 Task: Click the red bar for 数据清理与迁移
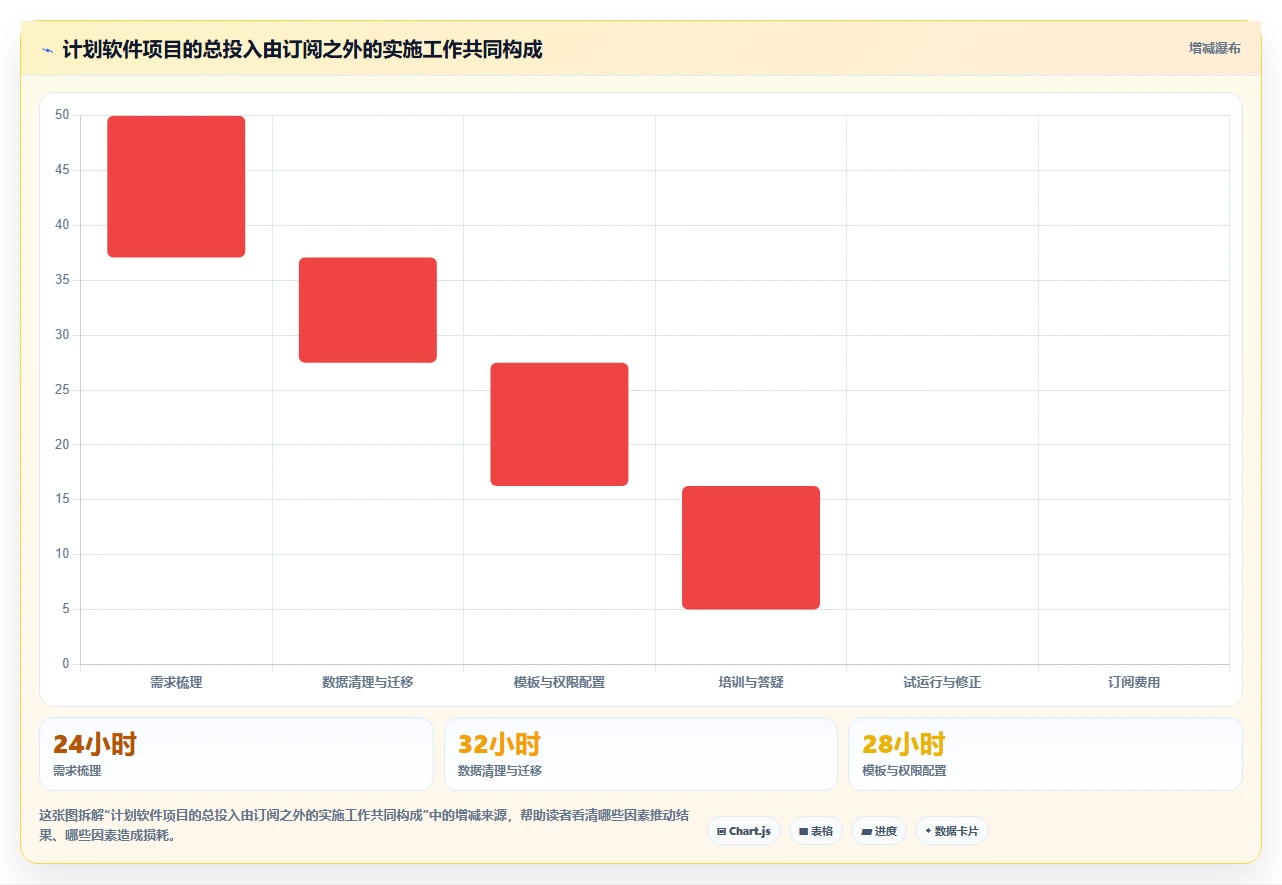[x=368, y=310]
